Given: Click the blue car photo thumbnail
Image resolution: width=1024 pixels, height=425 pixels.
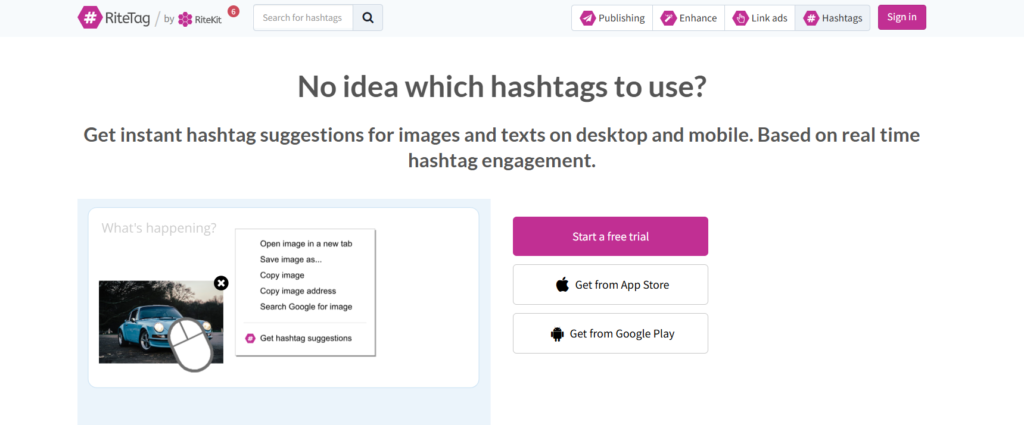Looking at the screenshot, I should point(161,322).
